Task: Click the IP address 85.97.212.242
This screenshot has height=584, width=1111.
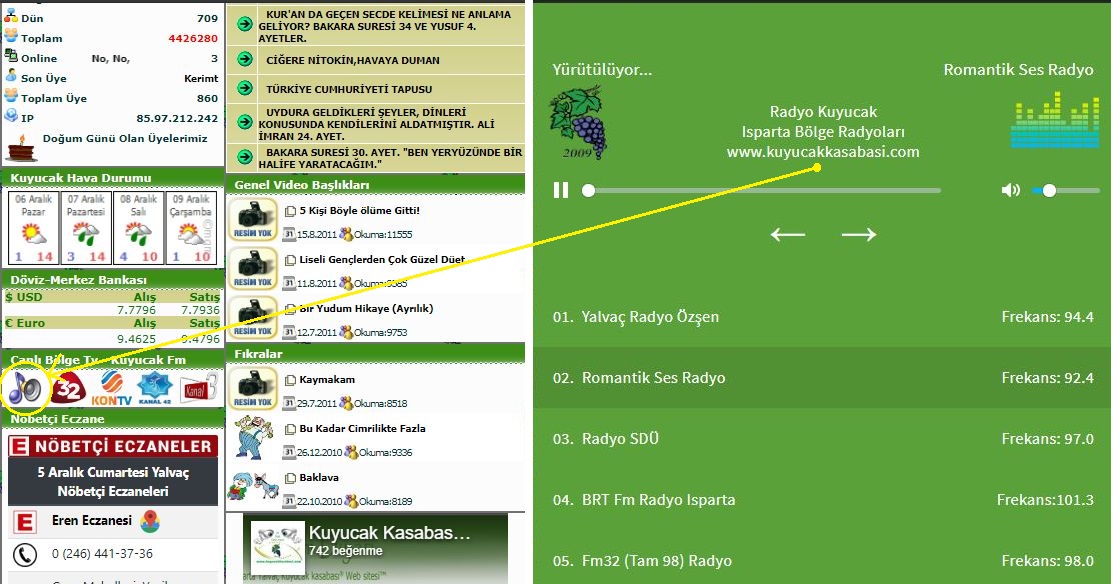Action: 177,118
